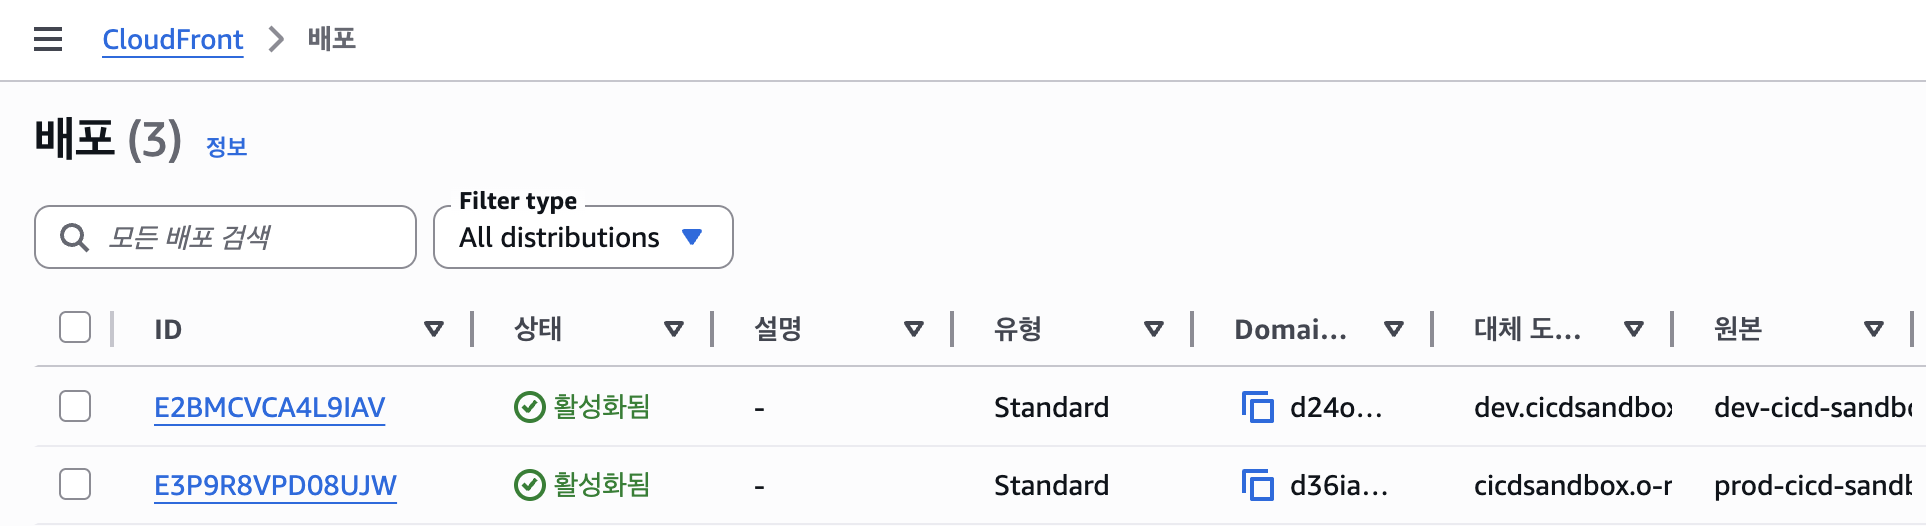Sort by the 유형 column arrow
The image size is (1926, 526).
[1154, 329]
